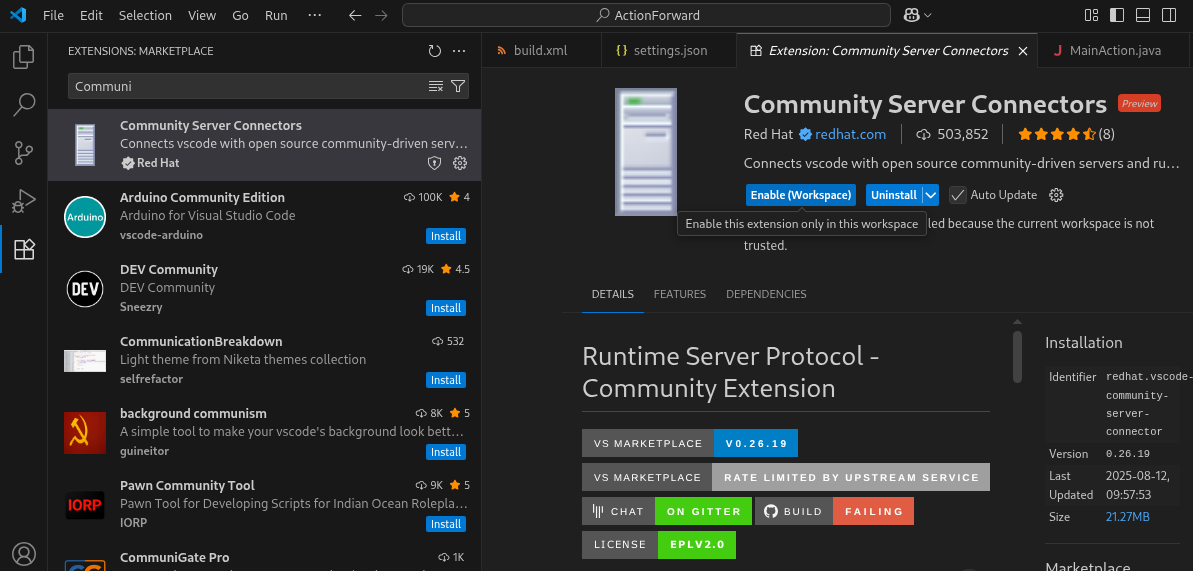Open the Copilot chat icon
The image size is (1193, 571).
pos(912,15)
